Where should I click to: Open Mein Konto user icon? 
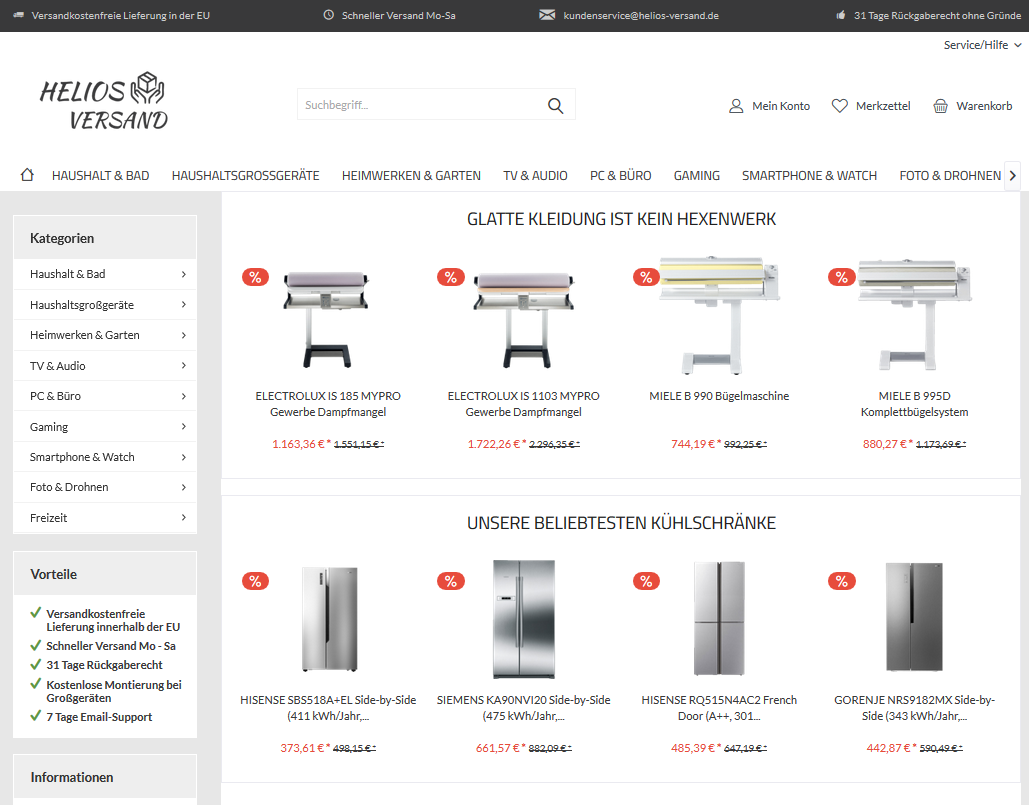736,106
